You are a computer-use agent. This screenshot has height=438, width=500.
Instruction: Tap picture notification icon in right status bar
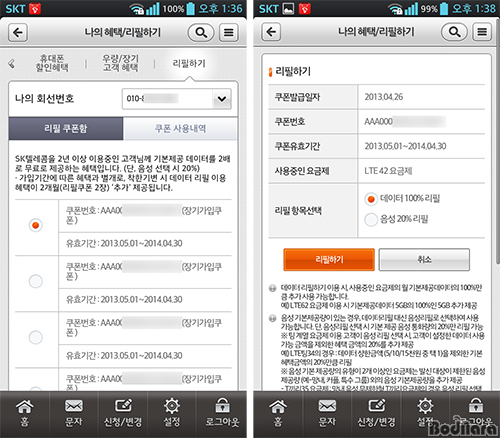tap(288, 8)
